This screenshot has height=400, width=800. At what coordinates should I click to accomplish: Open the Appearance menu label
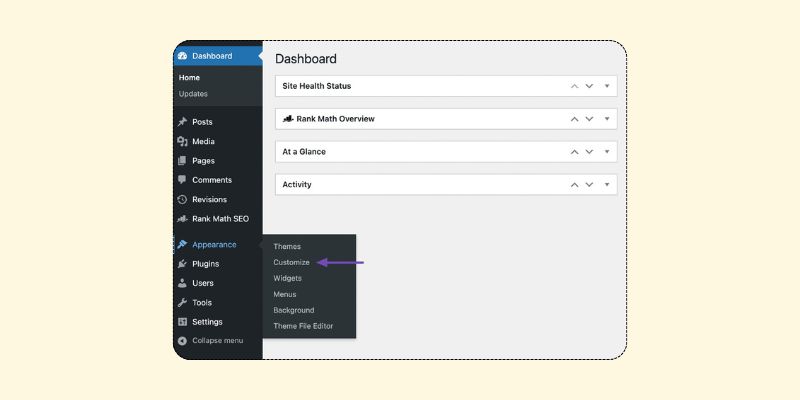214,245
